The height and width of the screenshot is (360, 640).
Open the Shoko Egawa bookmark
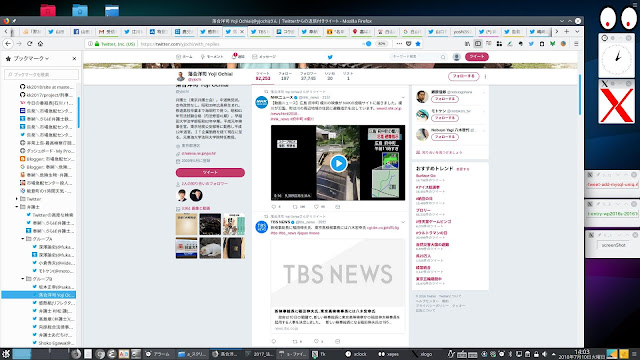(53, 343)
